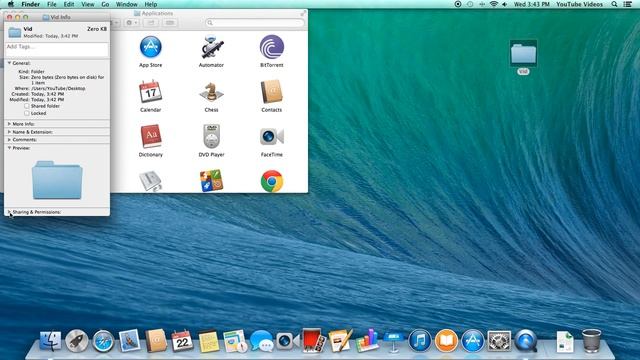Open the Game Center application icon

pyautogui.click(x=211, y=181)
